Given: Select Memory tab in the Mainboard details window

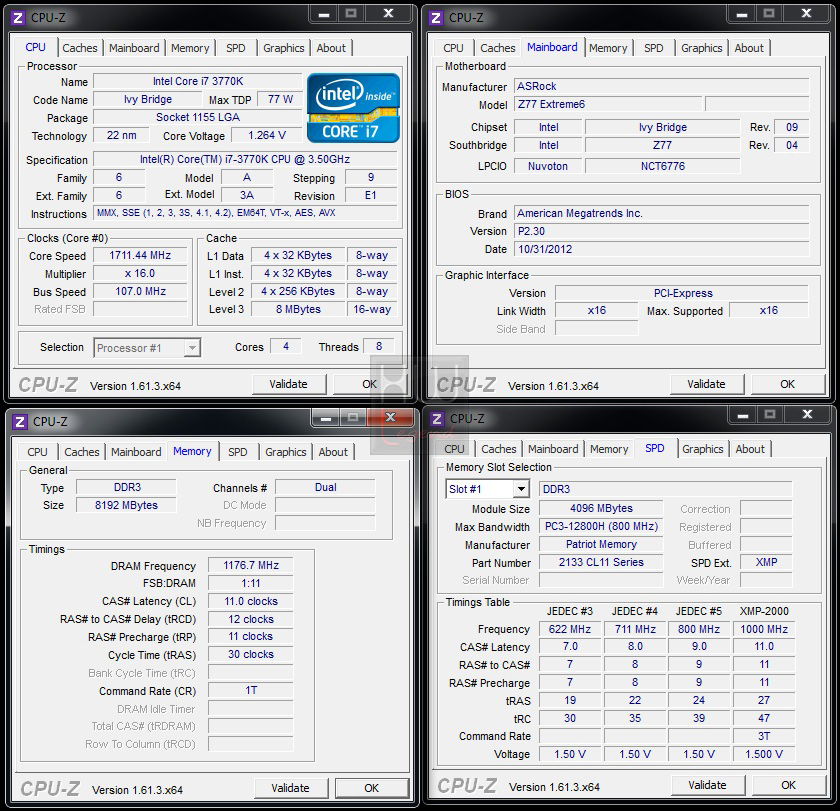Looking at the screenshot, I should tap(608, 48).
